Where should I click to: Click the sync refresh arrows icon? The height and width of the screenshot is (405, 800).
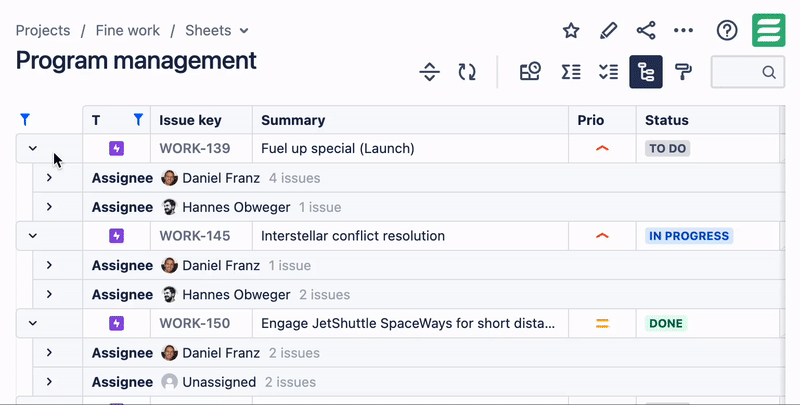467,72
